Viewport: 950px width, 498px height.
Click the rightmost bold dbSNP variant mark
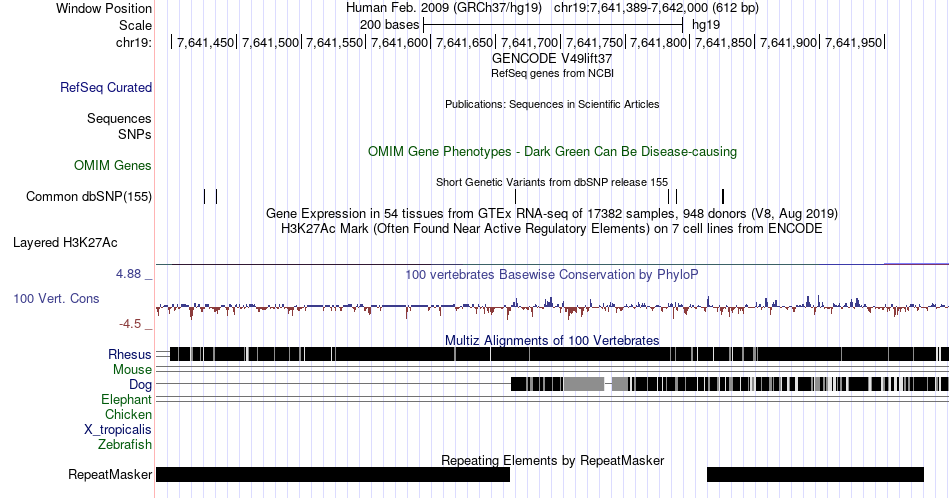pos(723,196)
